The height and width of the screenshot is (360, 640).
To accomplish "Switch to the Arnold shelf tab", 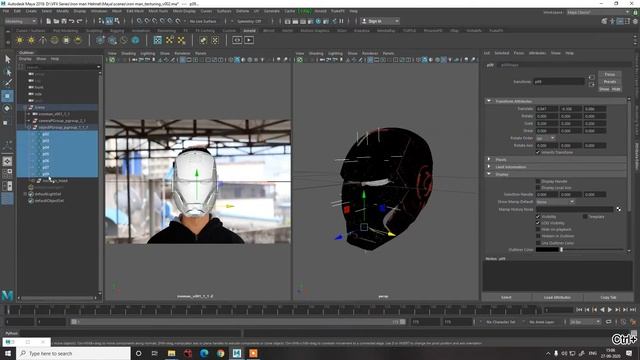I will pyautogui.click(x=249, y=31).
